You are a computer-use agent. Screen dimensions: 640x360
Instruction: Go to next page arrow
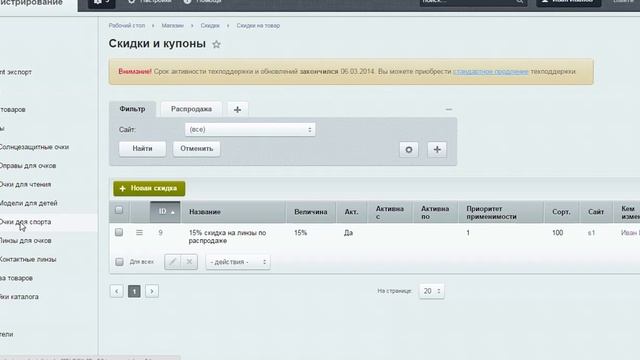(152, 291)
